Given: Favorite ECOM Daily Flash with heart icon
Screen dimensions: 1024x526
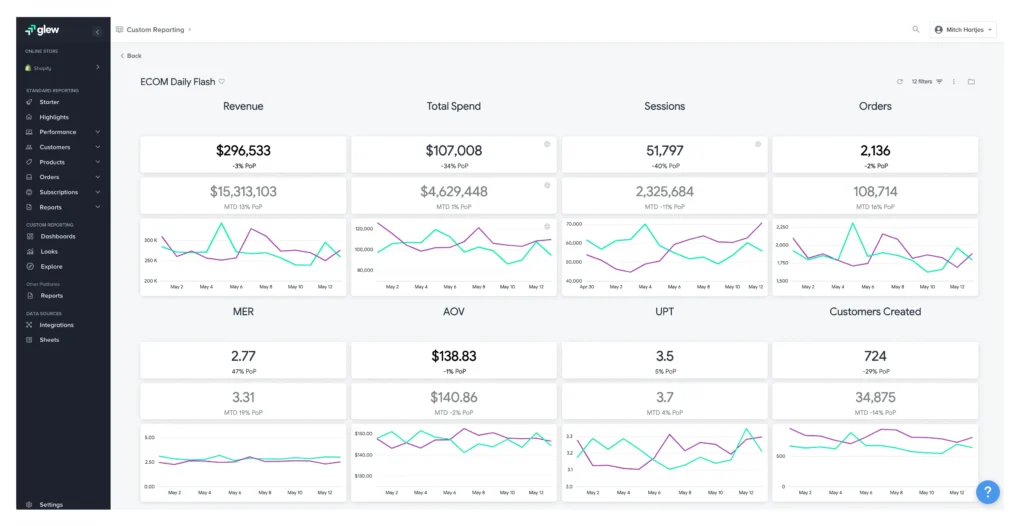Looking at the screenshot, I should tap(222, 82).
